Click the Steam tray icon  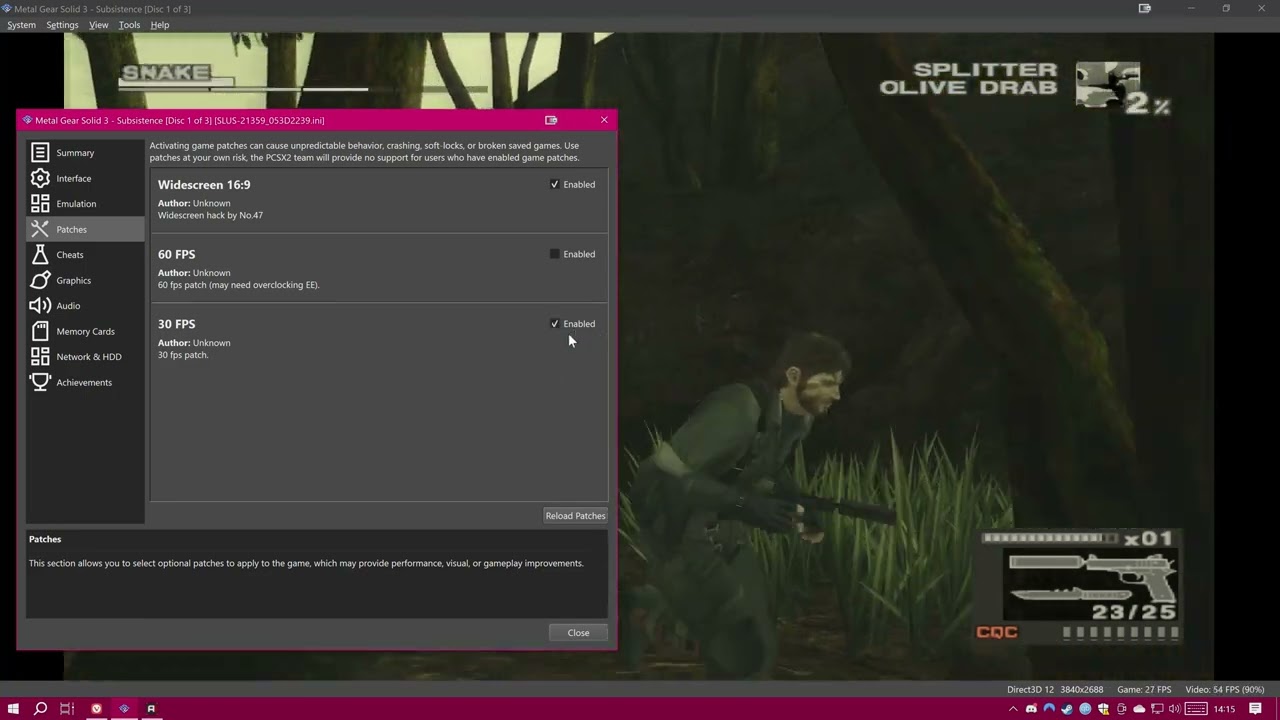[1067, 709]
